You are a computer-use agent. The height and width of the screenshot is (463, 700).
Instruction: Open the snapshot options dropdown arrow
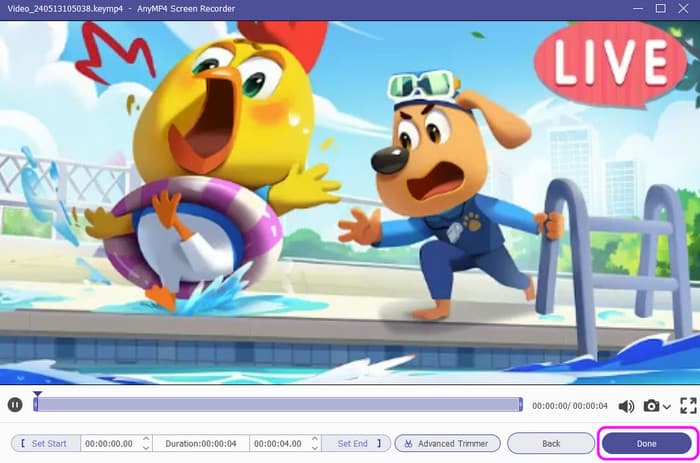point(667,406)
